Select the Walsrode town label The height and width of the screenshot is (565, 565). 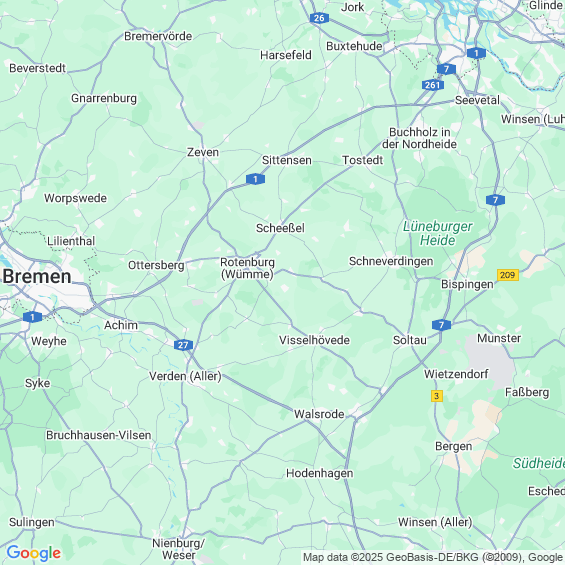pos(319,414)
